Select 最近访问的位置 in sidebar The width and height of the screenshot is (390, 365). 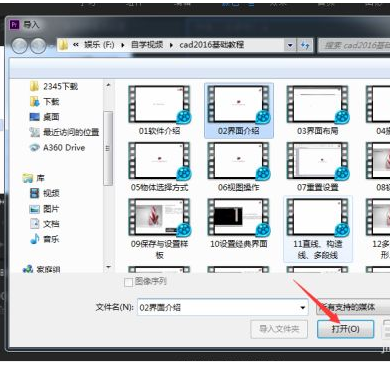64,132
